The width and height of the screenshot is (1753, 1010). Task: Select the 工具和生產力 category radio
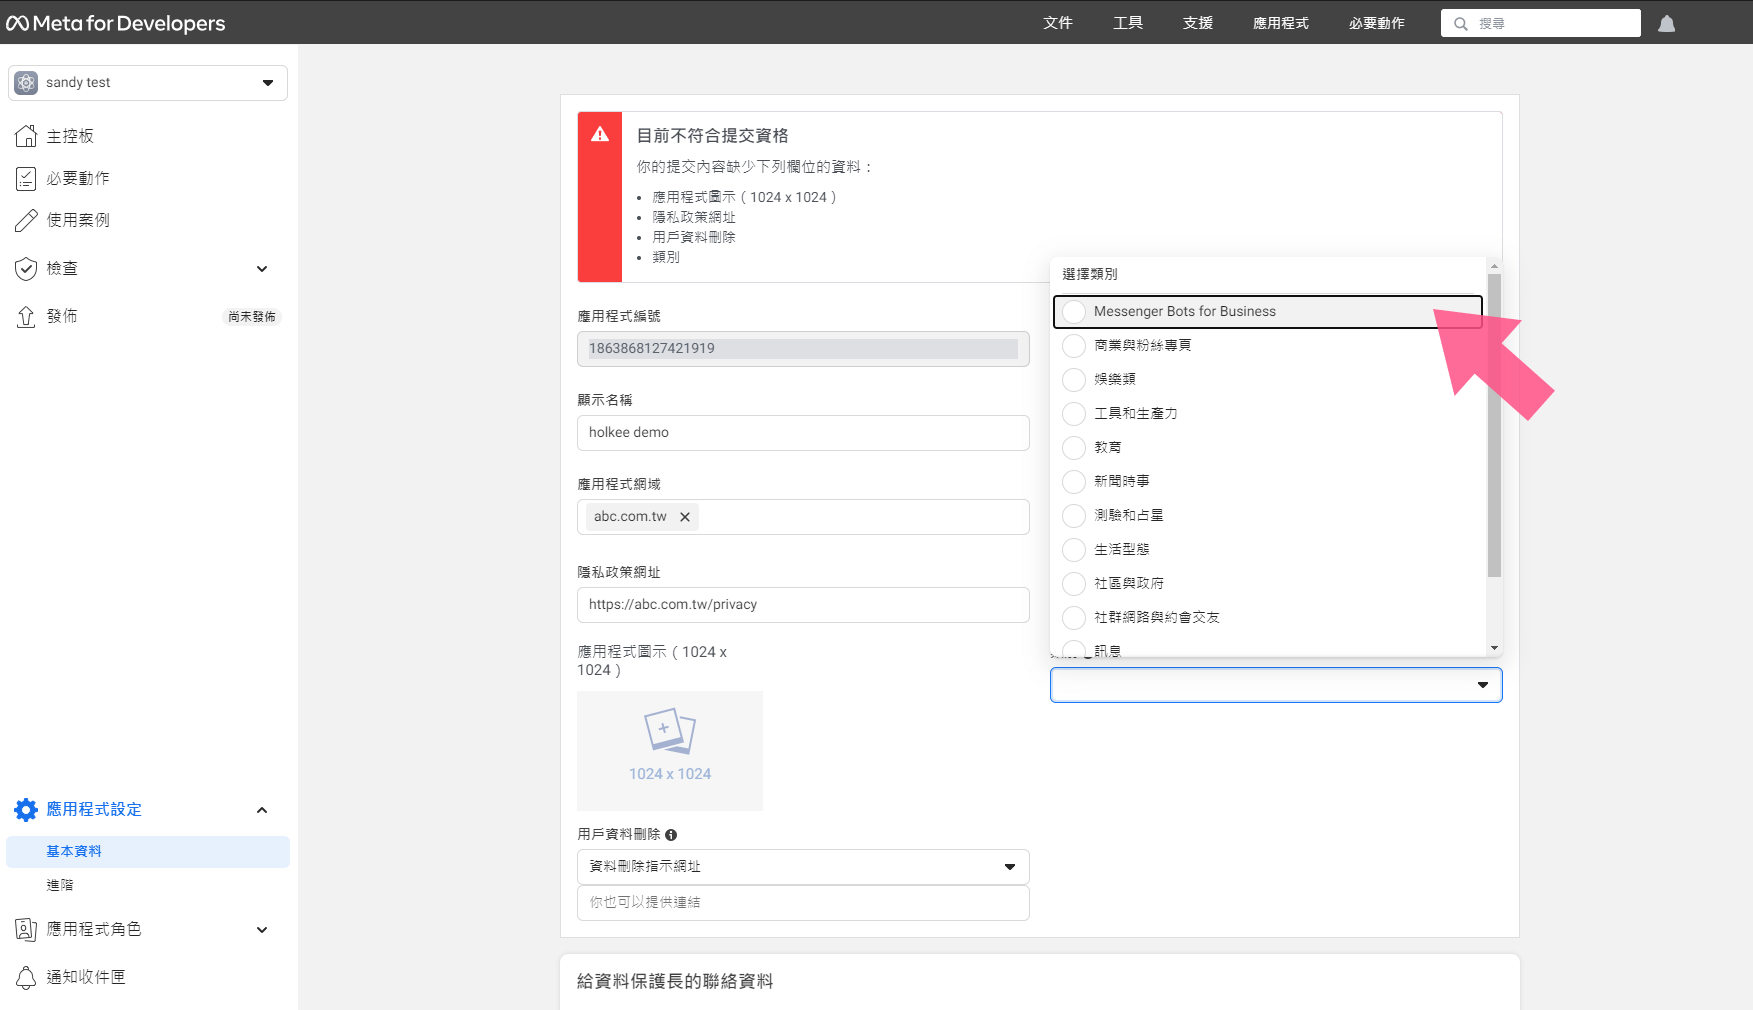click(x=1074, y=414)
